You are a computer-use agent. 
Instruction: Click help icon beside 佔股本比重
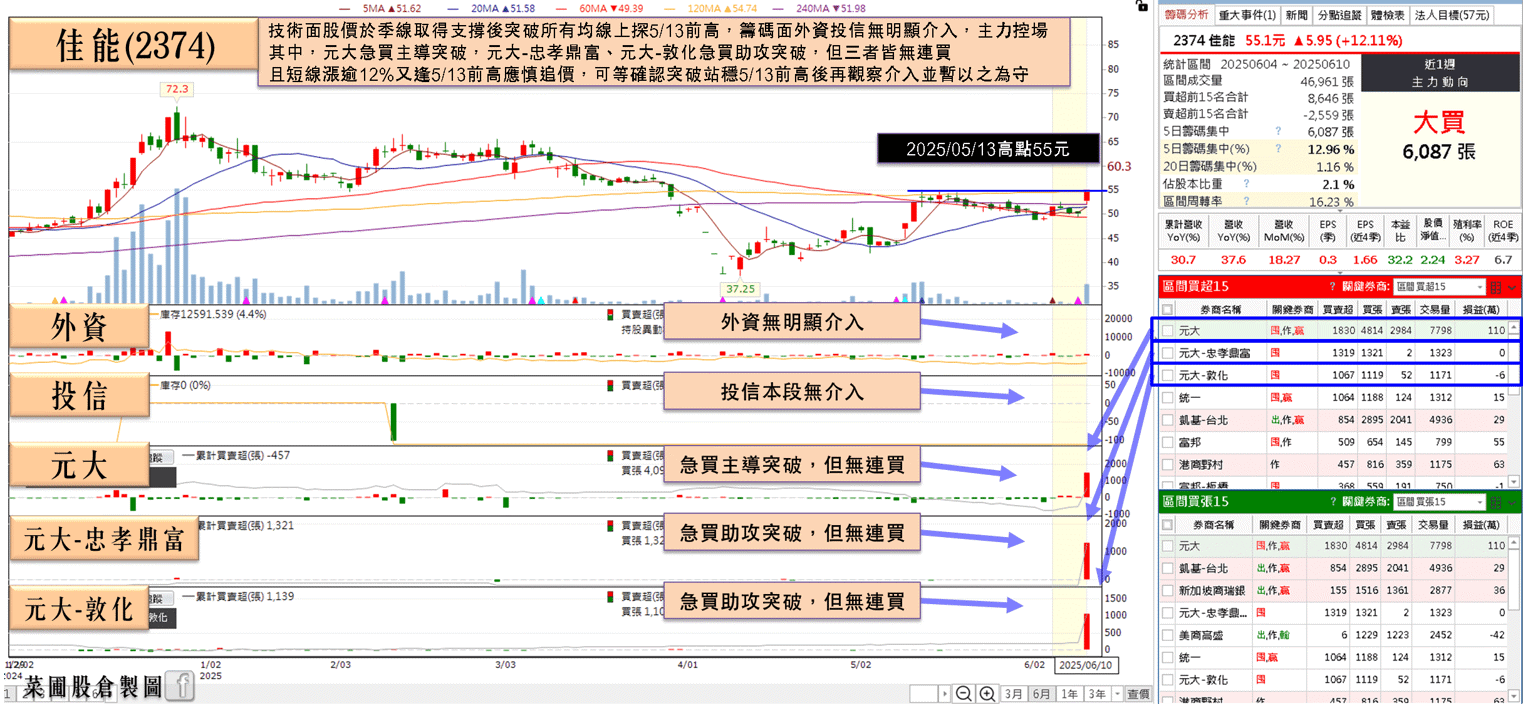1245,184
